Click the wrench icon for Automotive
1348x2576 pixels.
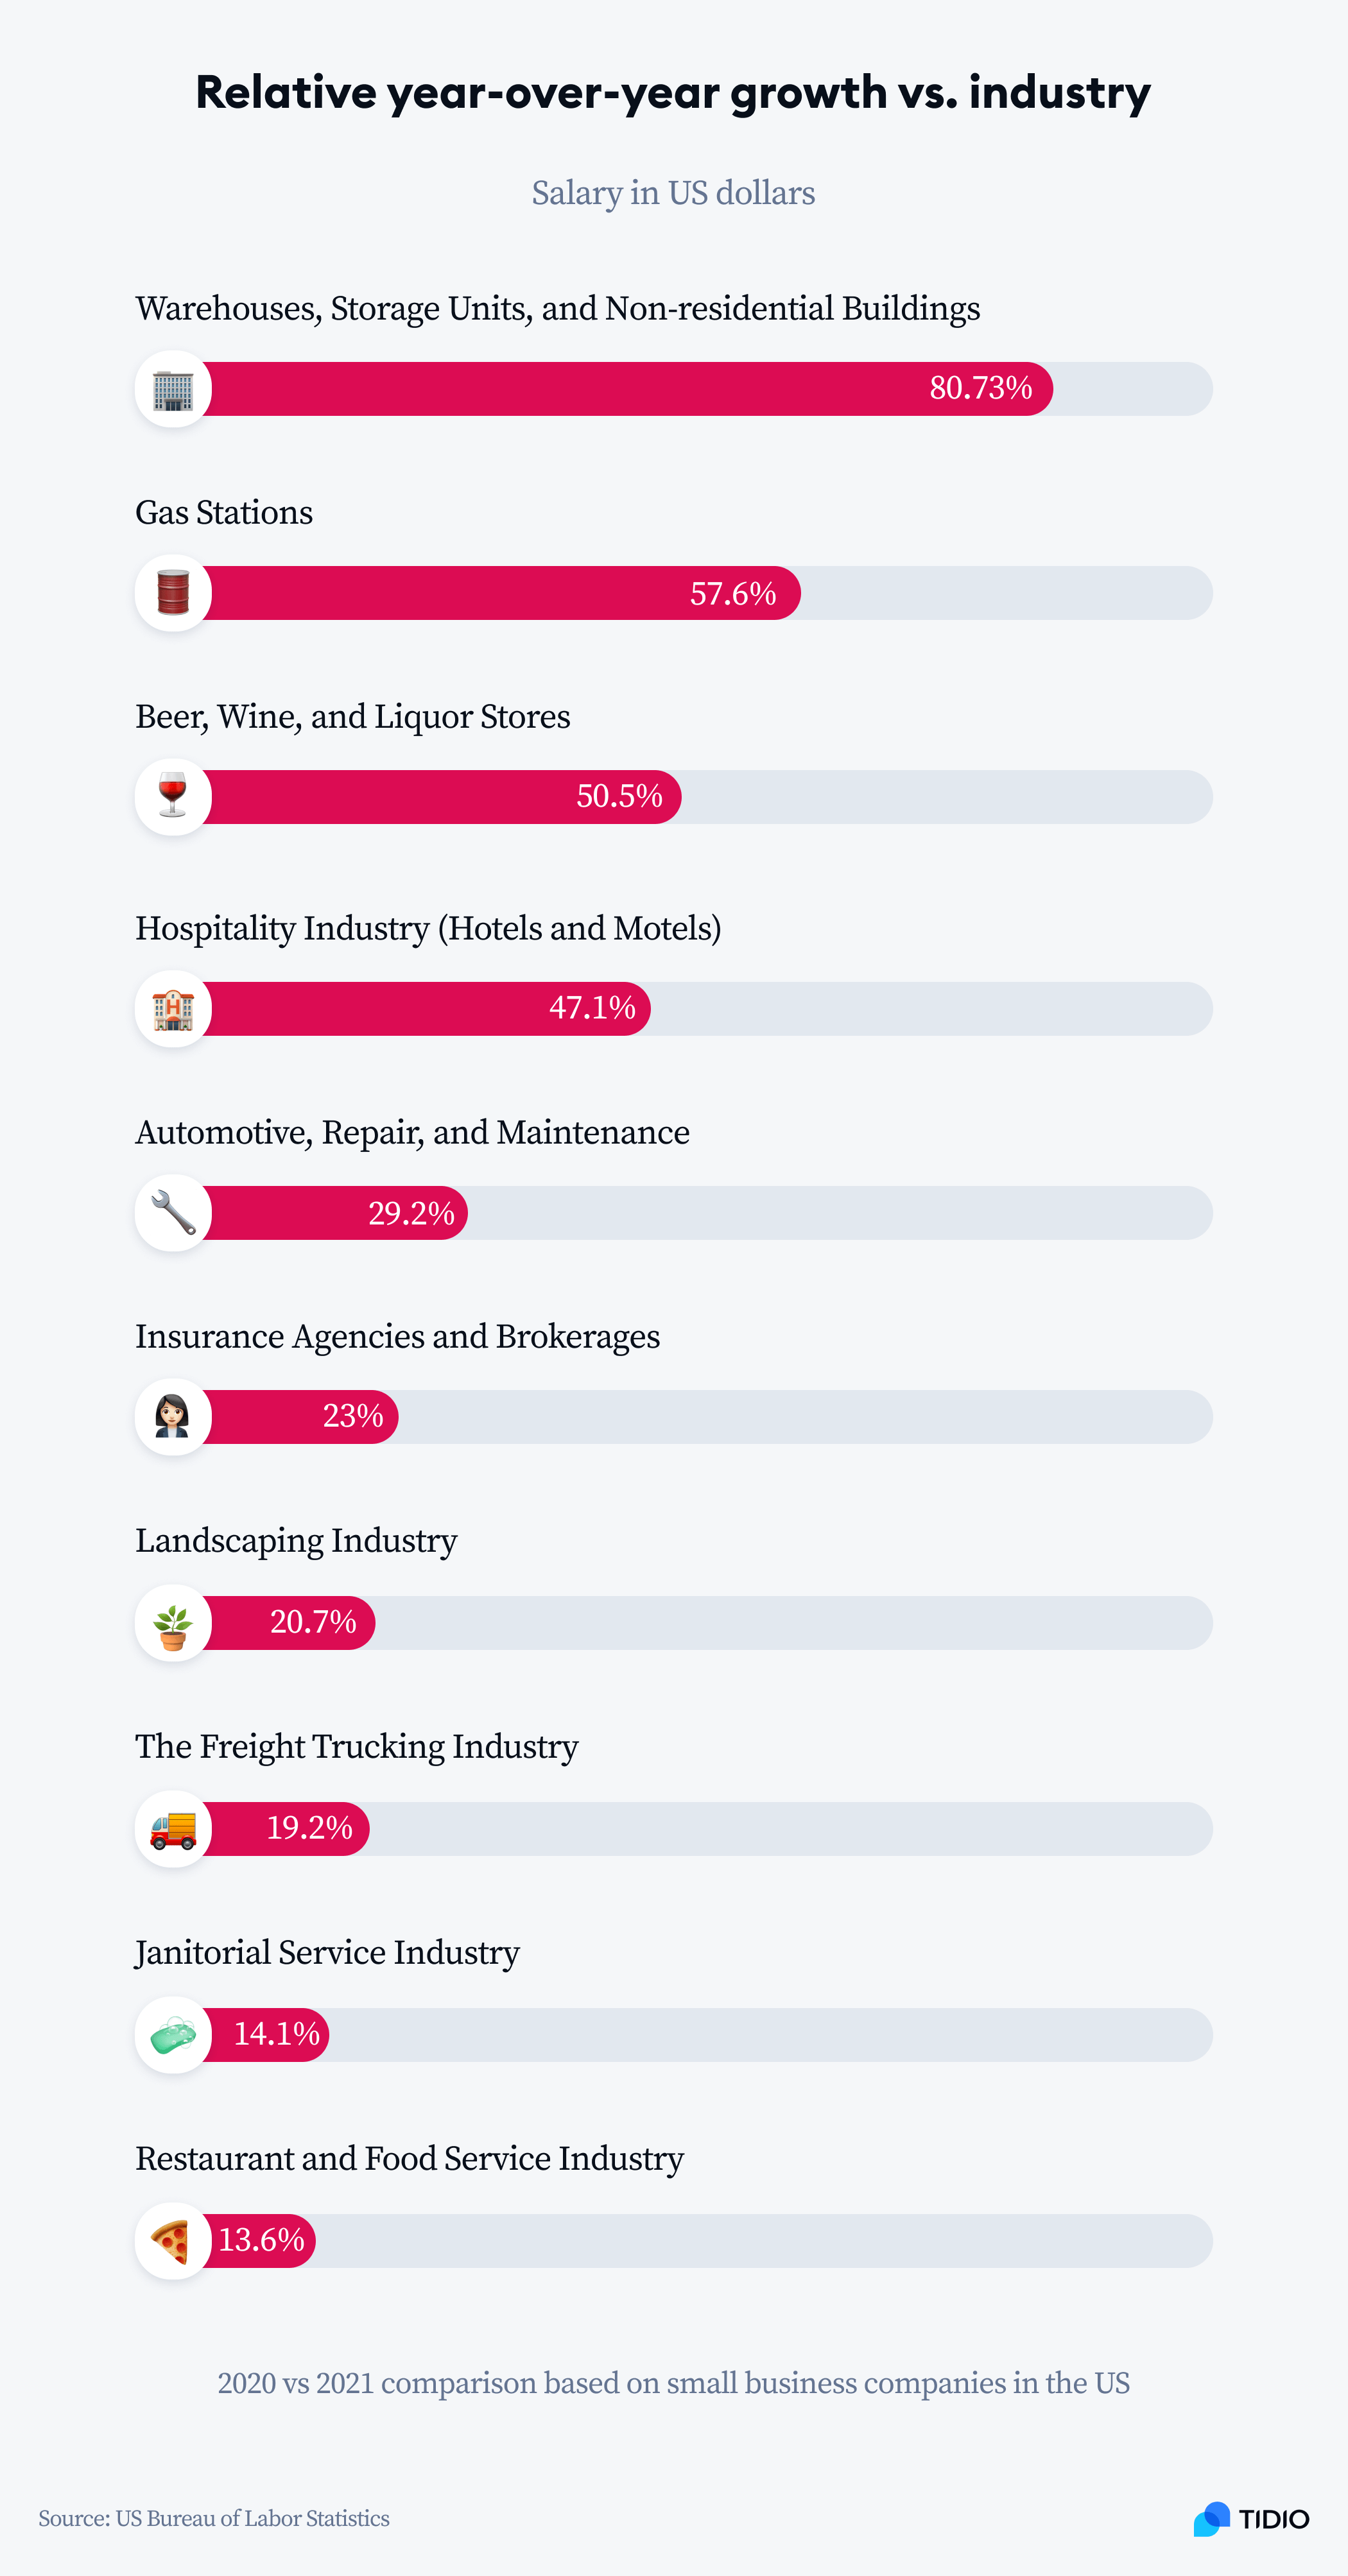point(173,1213)
